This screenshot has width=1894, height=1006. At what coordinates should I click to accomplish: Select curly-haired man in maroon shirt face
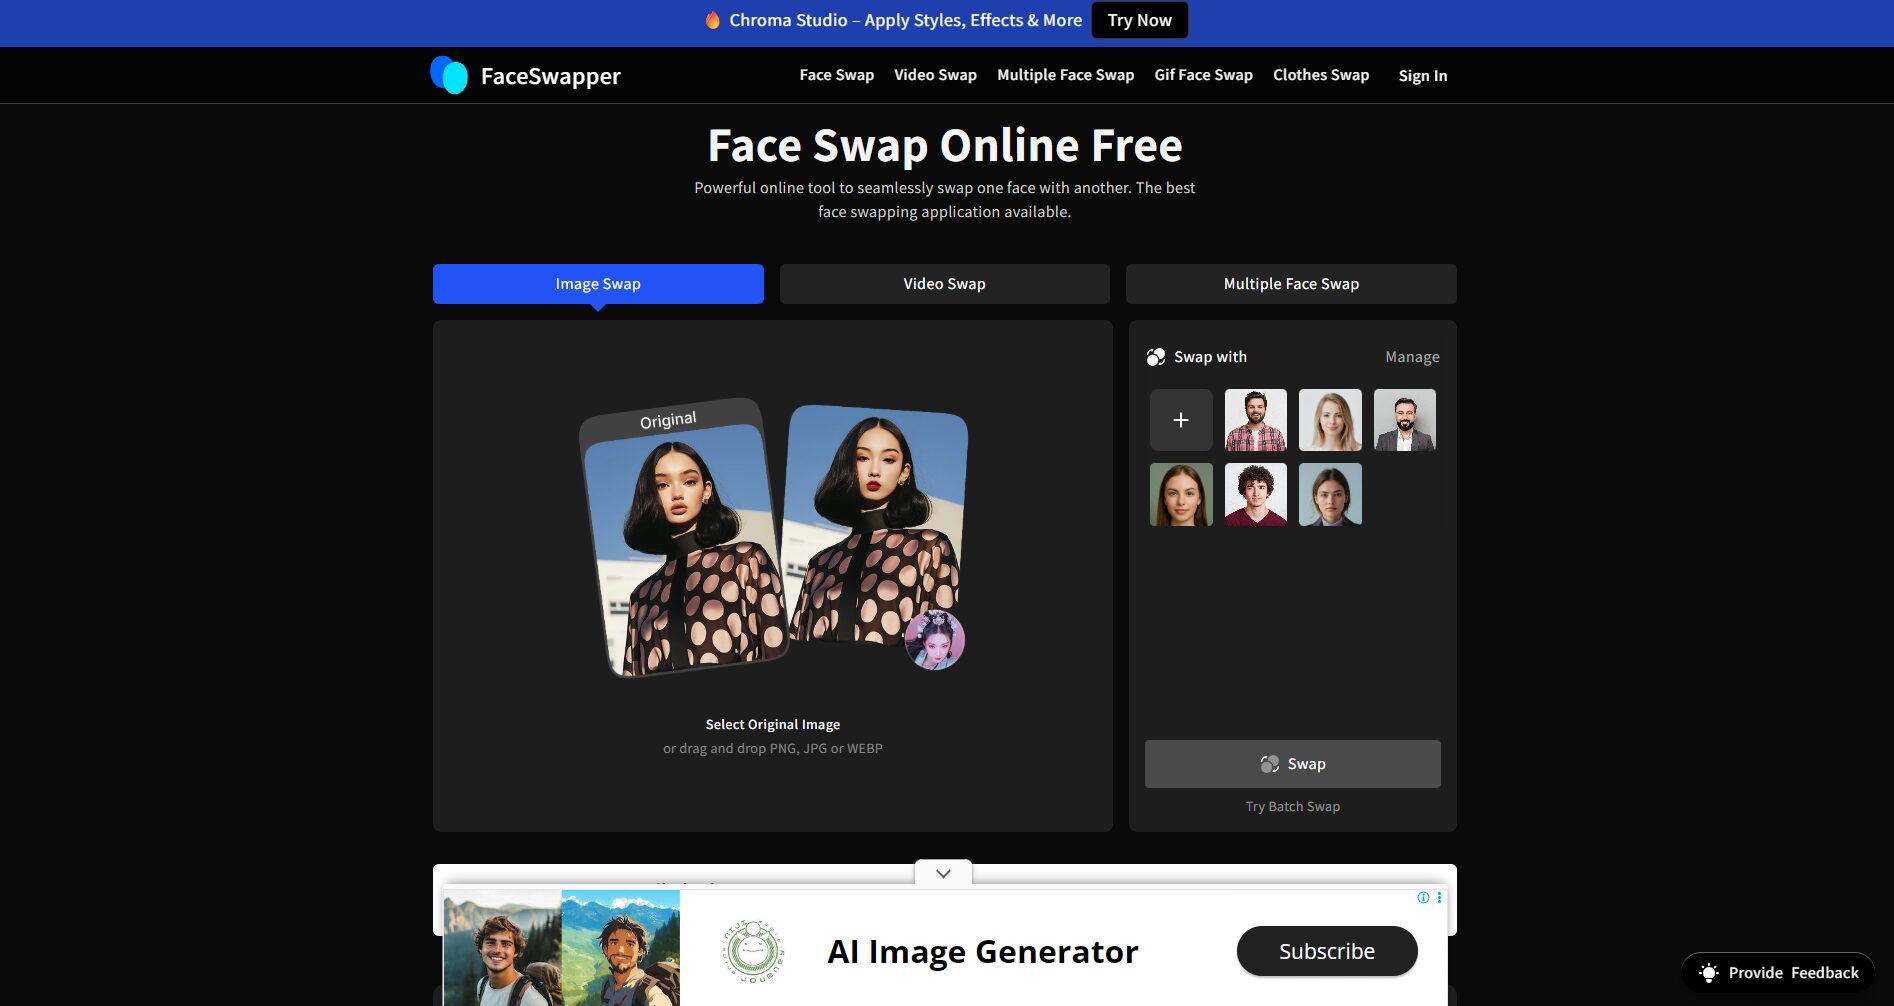1256,494
